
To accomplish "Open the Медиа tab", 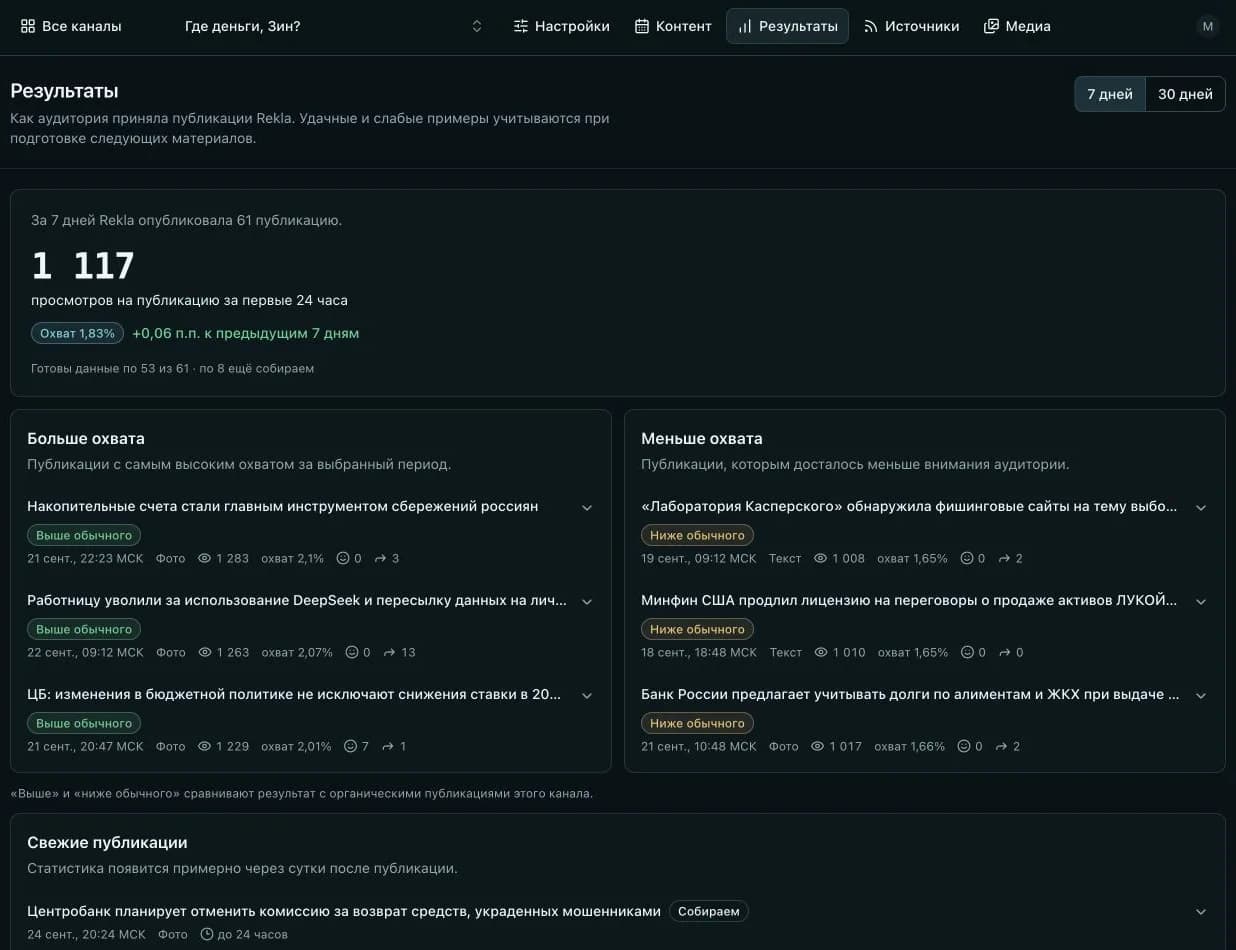I will click(1017, 26).
